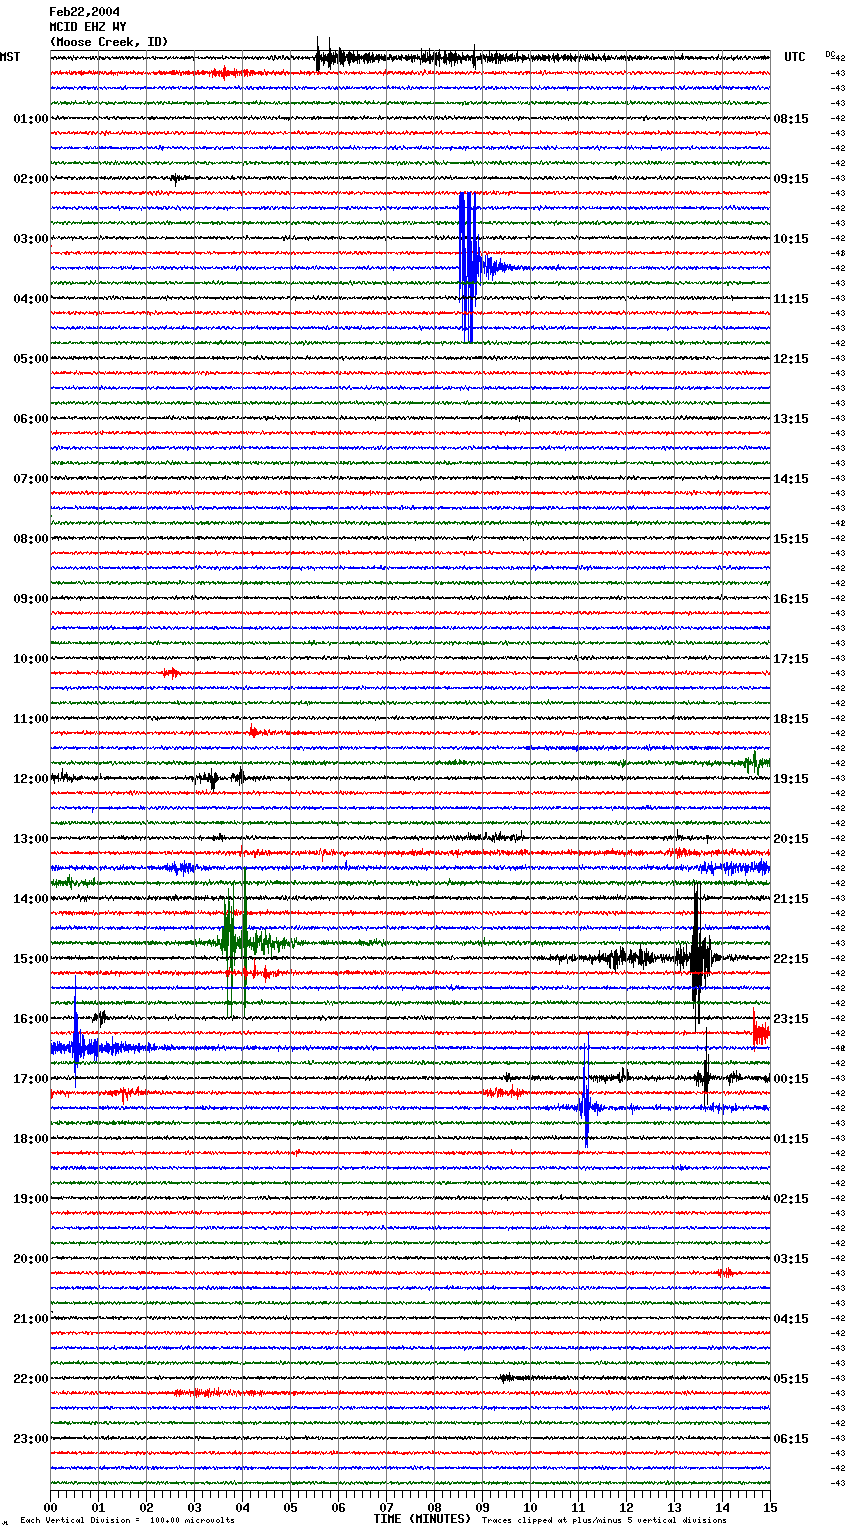Click the UTC timezone header
This screenshot has width=850, height=1534.
(x=795, y=57)
